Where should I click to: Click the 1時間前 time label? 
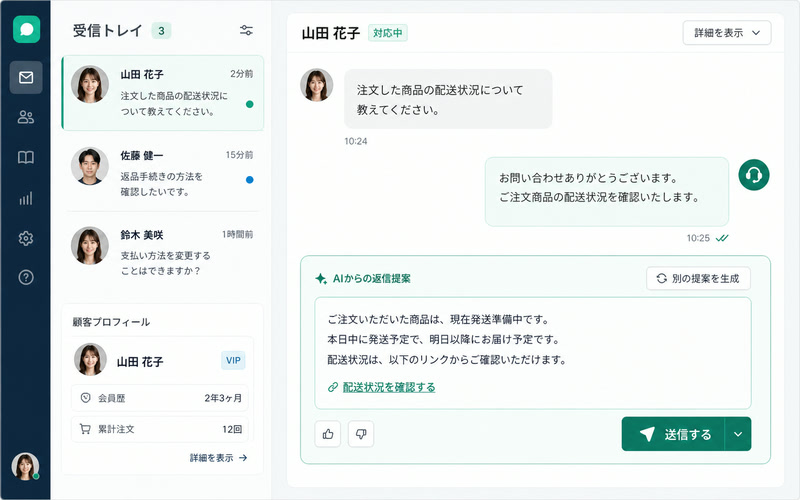click(x=237, y=234)
